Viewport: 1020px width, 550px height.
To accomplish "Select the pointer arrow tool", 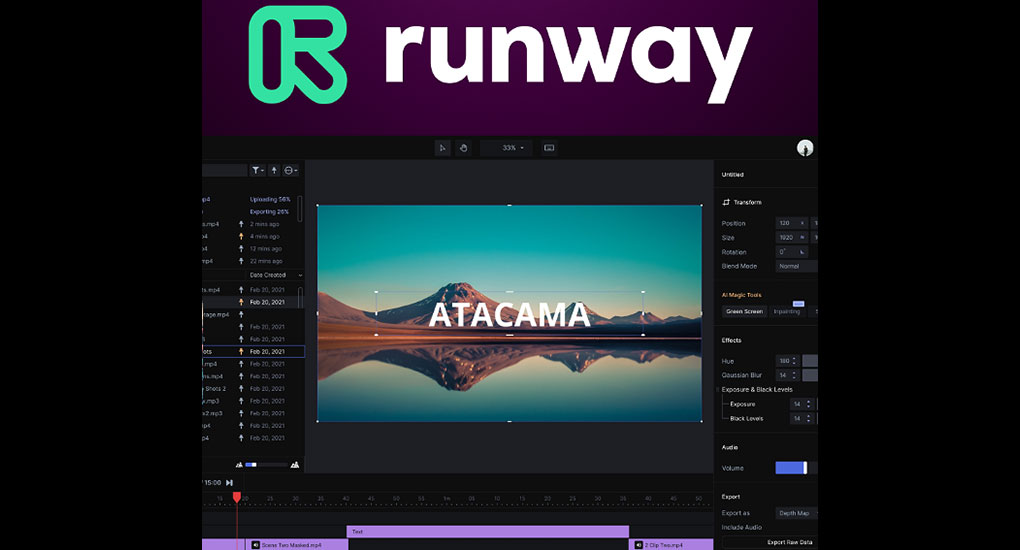I will coord(442,148).
